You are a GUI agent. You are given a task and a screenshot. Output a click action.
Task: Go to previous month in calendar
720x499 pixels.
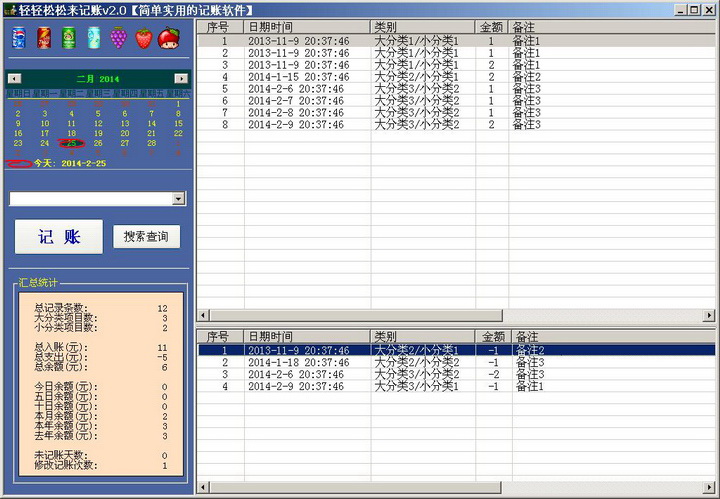point(15,78)
